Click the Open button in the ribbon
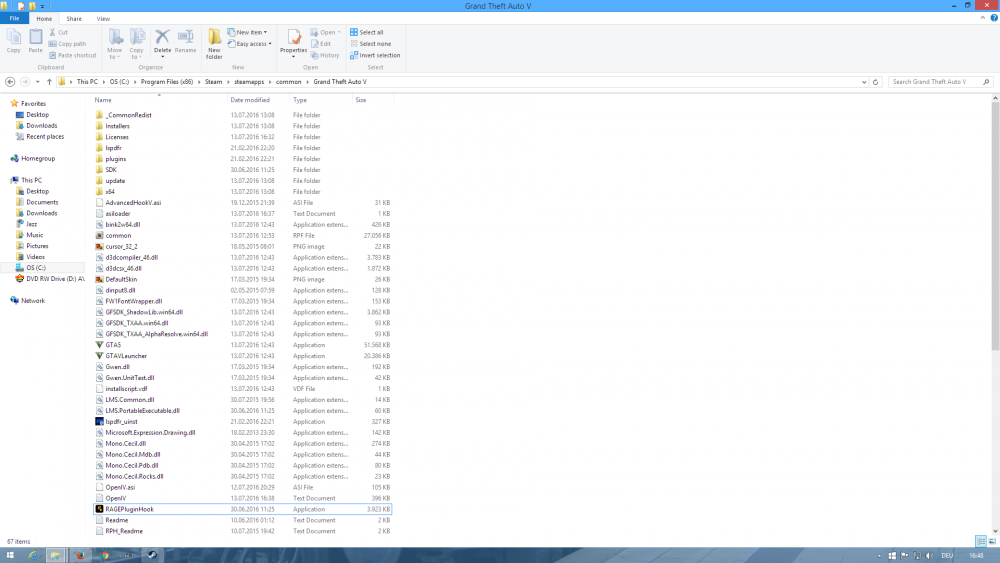The image size is (1000, 563). point(326,33)
